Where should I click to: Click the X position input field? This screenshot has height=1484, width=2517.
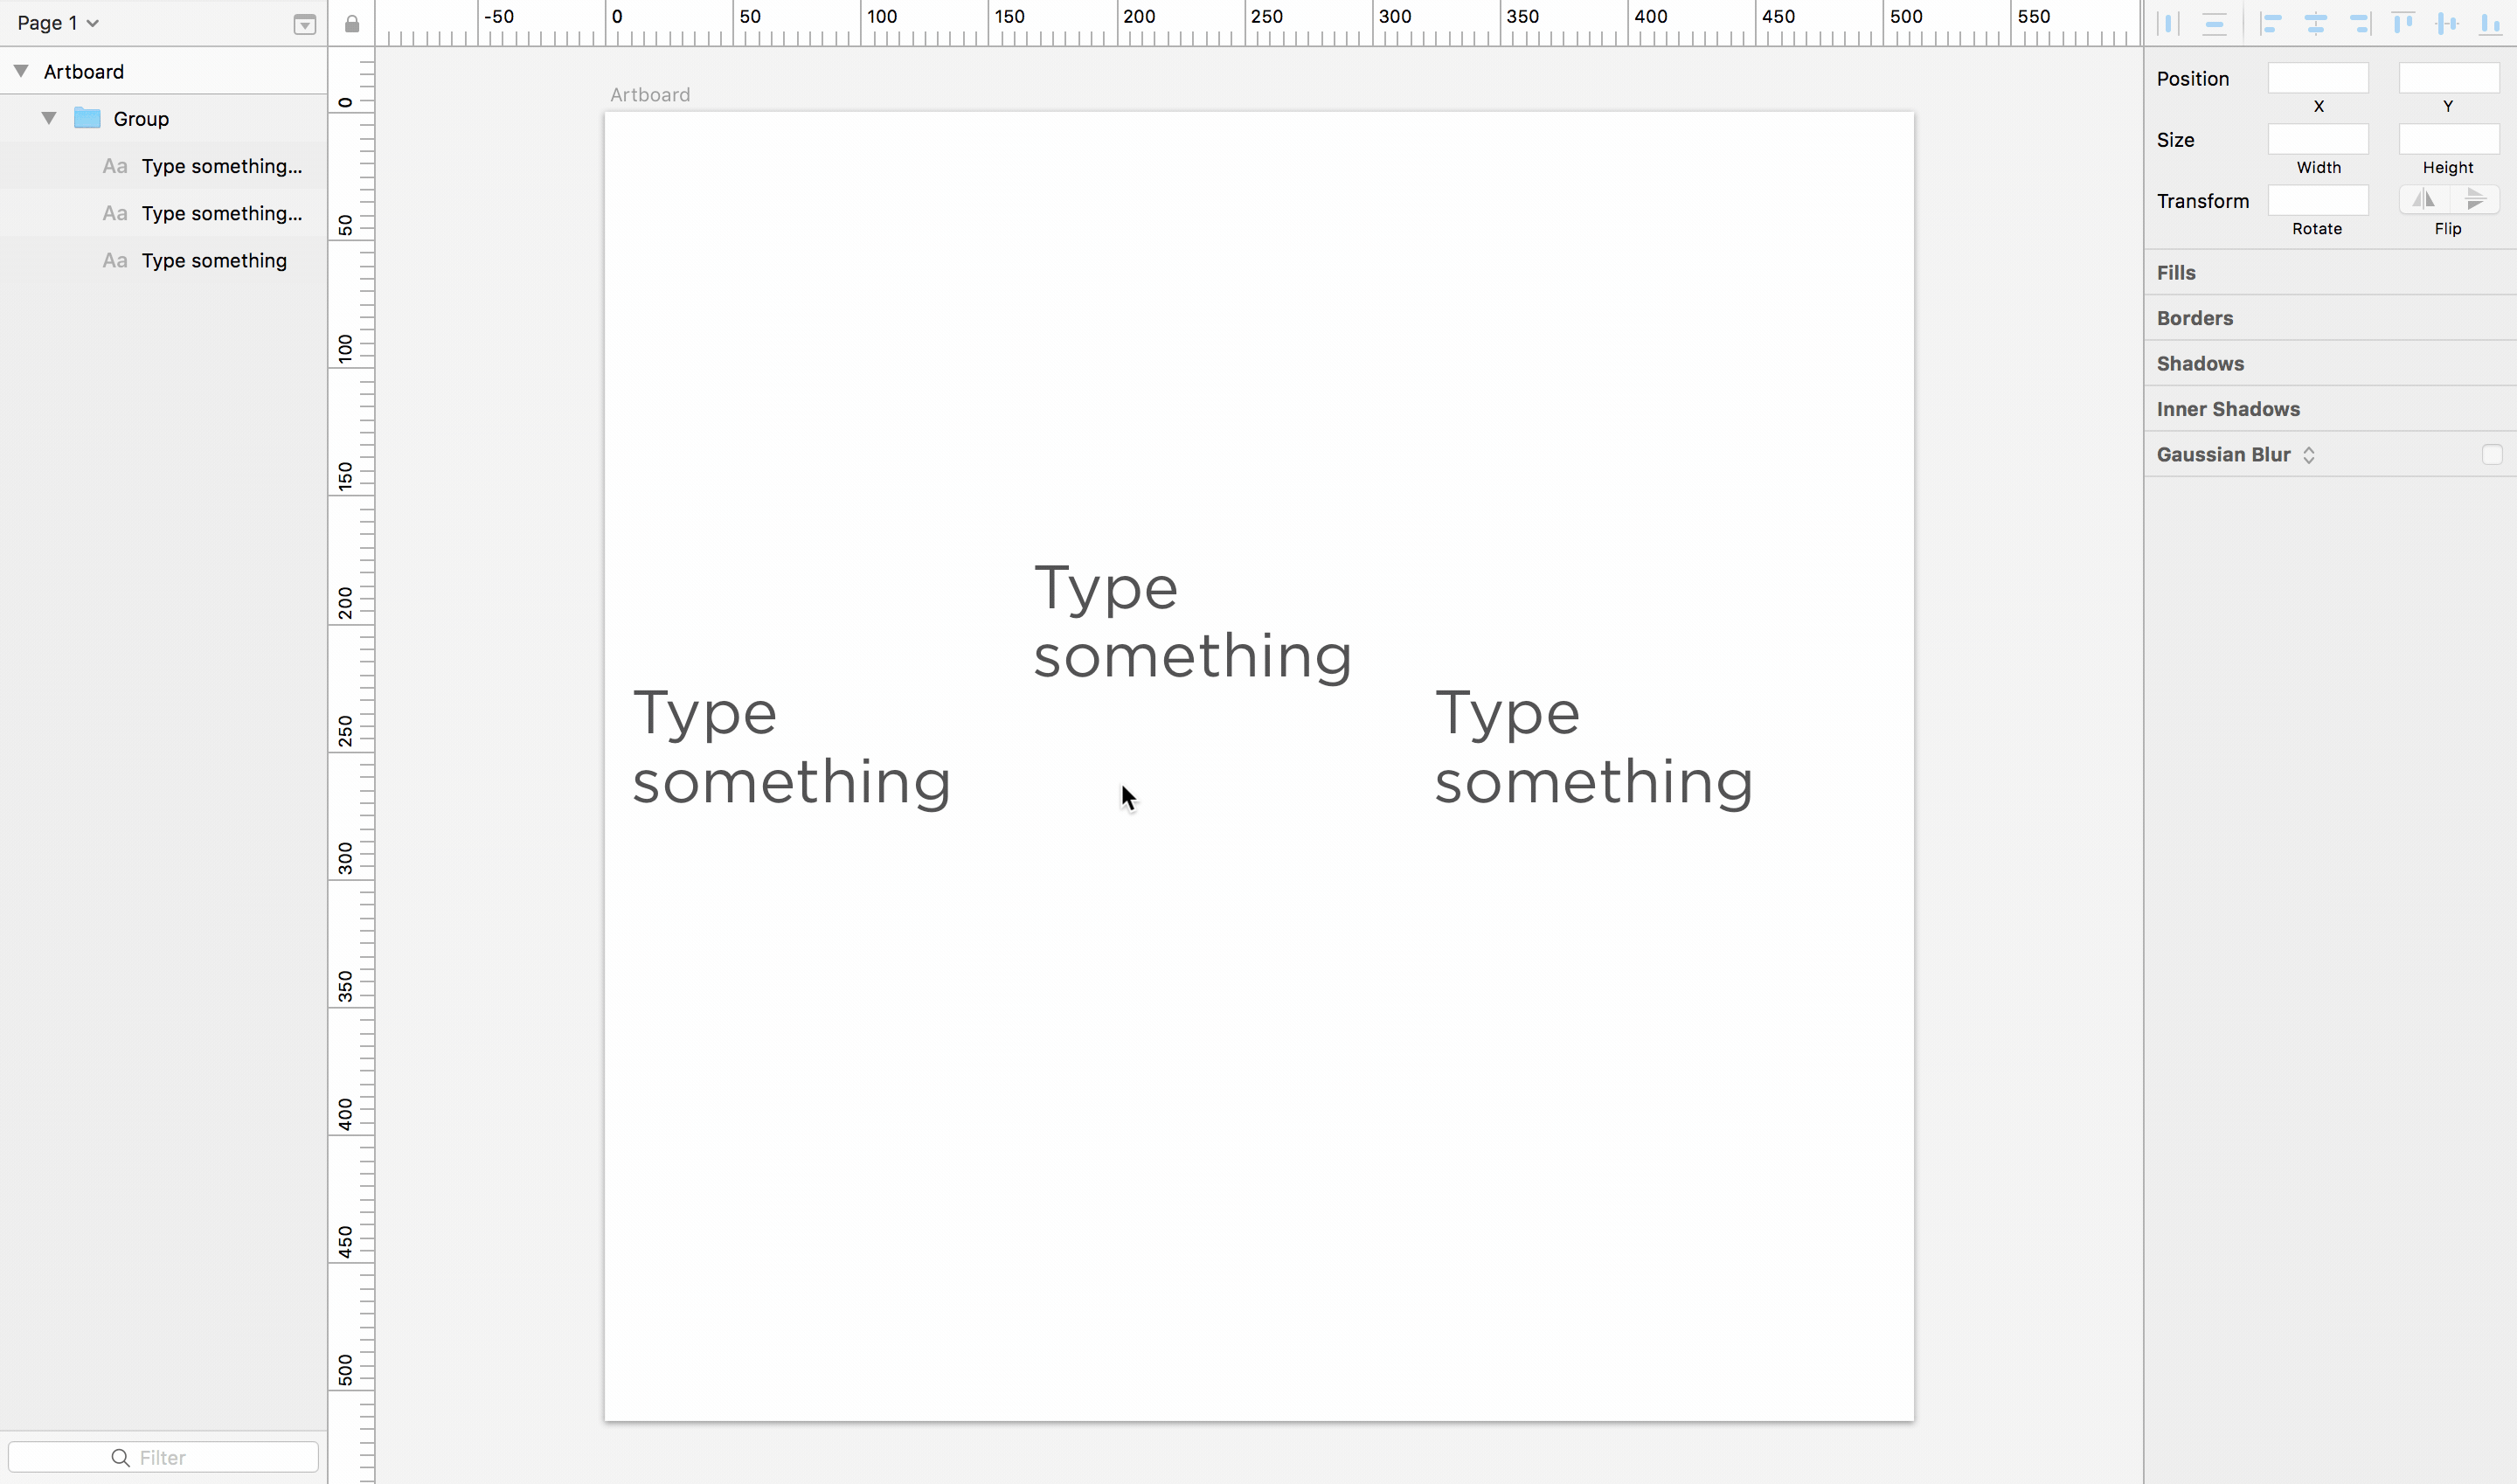click(2318, 78)
